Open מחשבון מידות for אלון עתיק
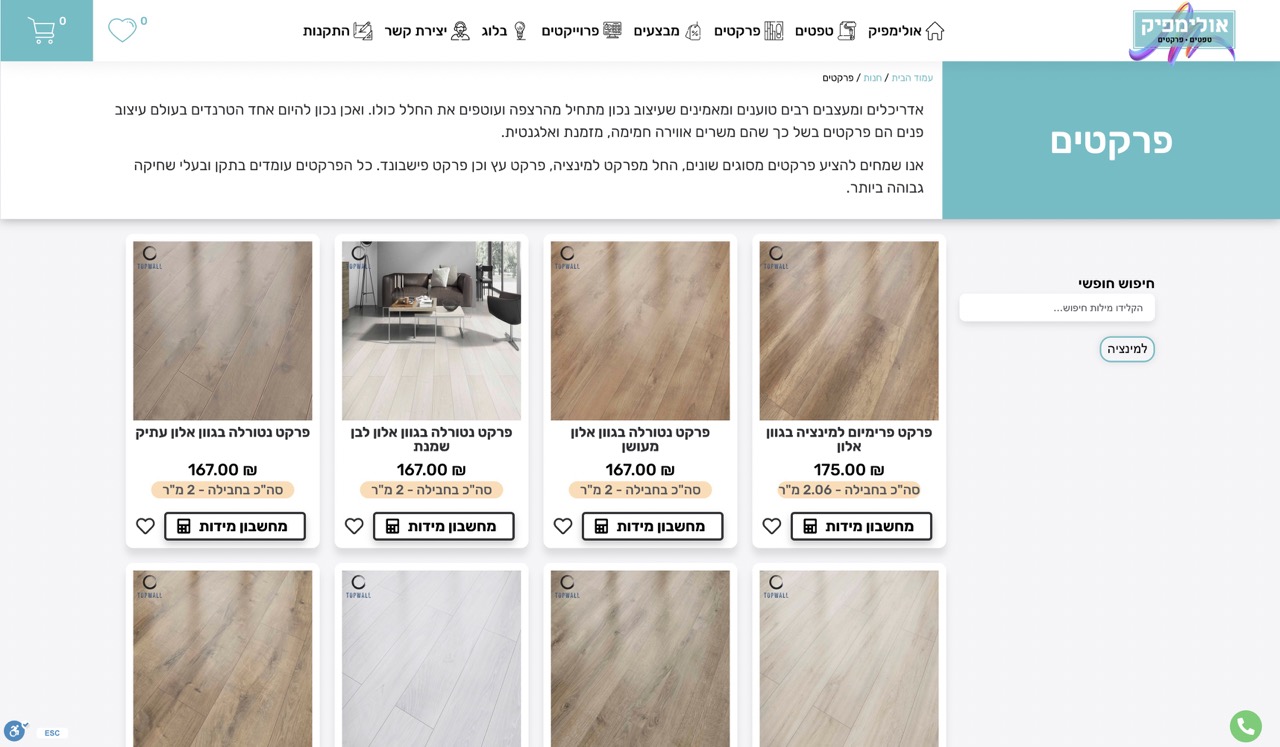The image size is (1280, 747). click(x=235, y=526)
